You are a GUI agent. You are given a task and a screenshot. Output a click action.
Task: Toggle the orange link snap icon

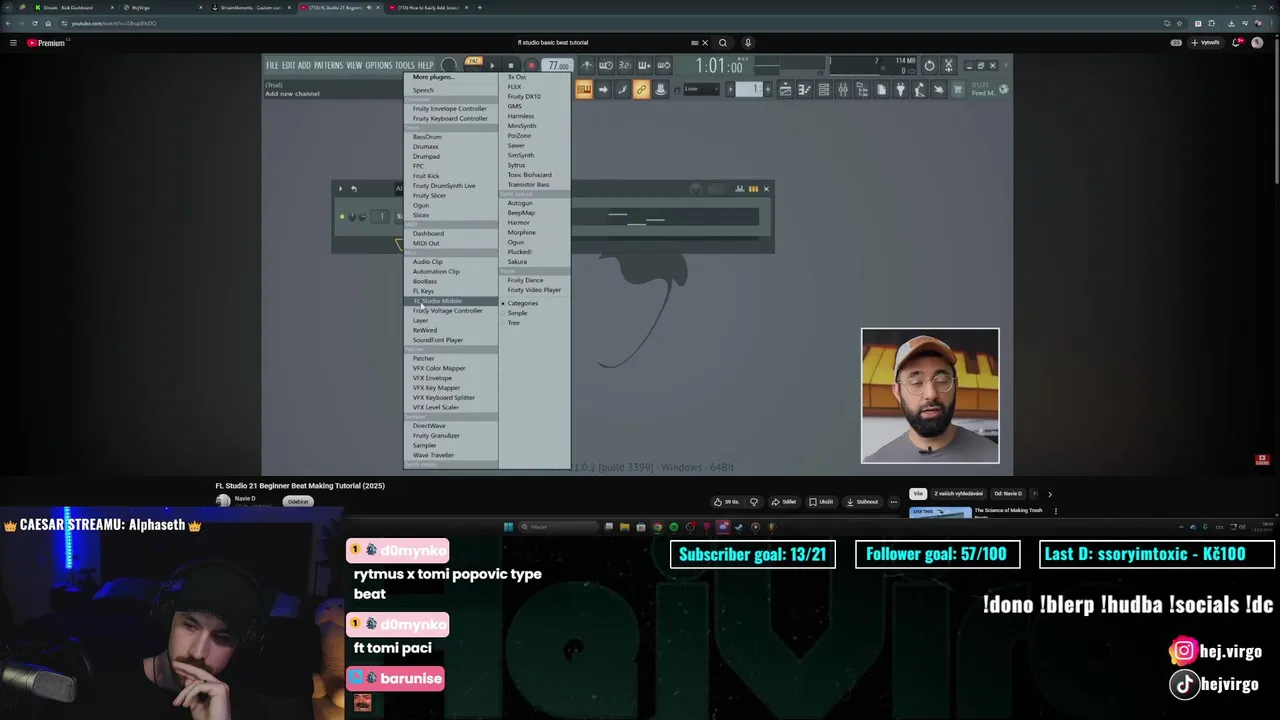click(641, 90)
